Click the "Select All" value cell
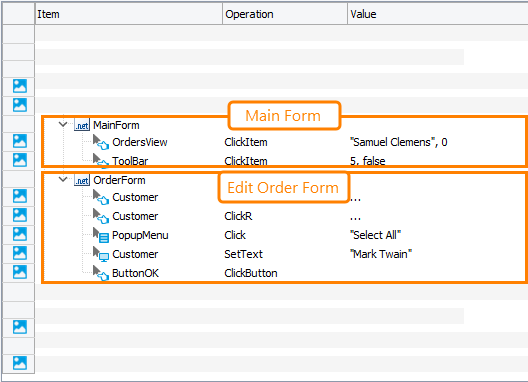The image size is (528, 382). tap(375, 235)
